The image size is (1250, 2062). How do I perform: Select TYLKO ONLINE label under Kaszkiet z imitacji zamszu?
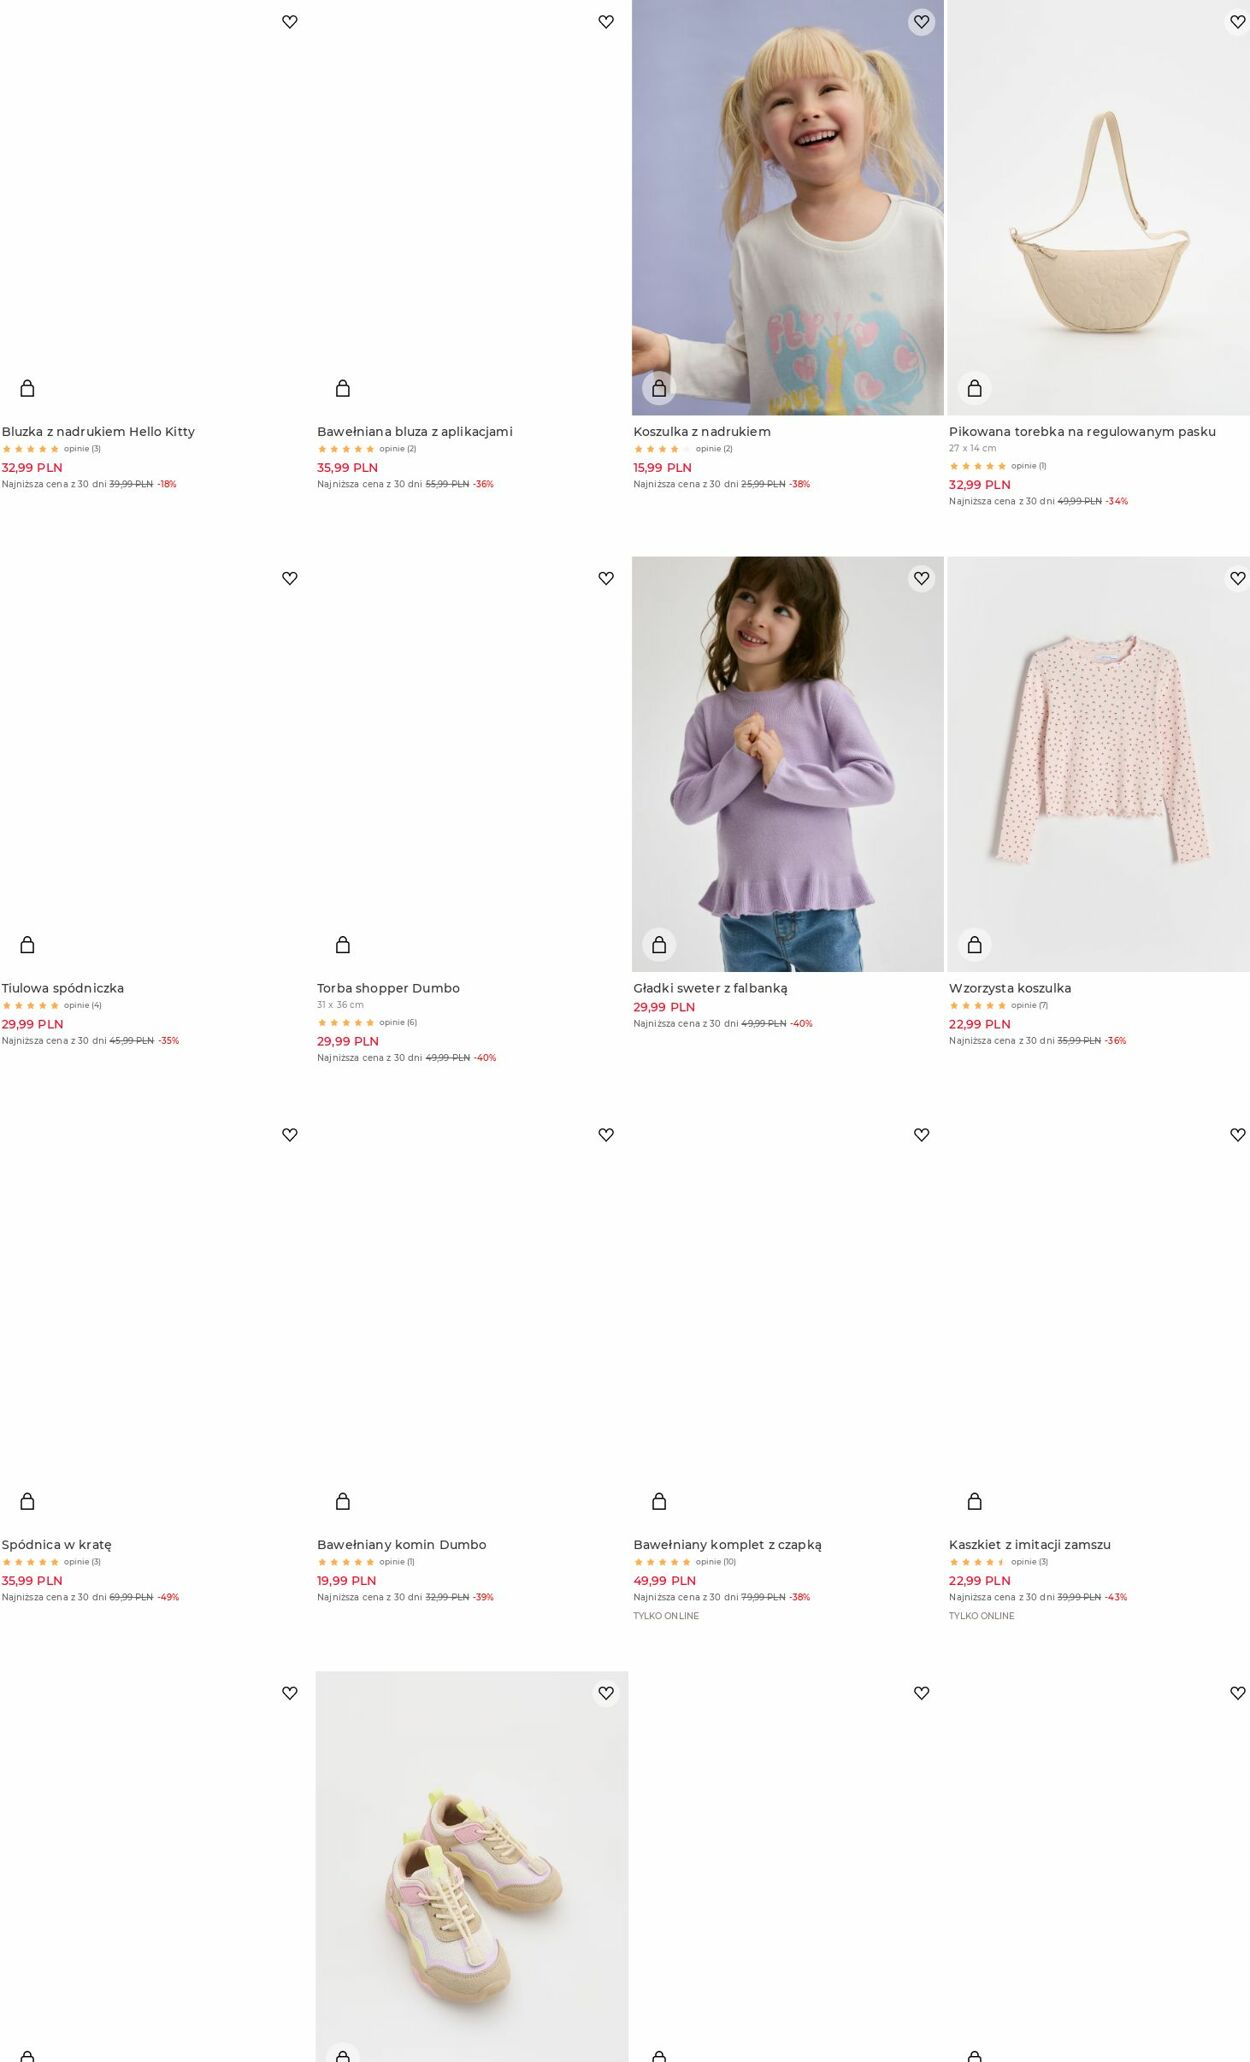pyautogui.click(x=982, y=1616)
